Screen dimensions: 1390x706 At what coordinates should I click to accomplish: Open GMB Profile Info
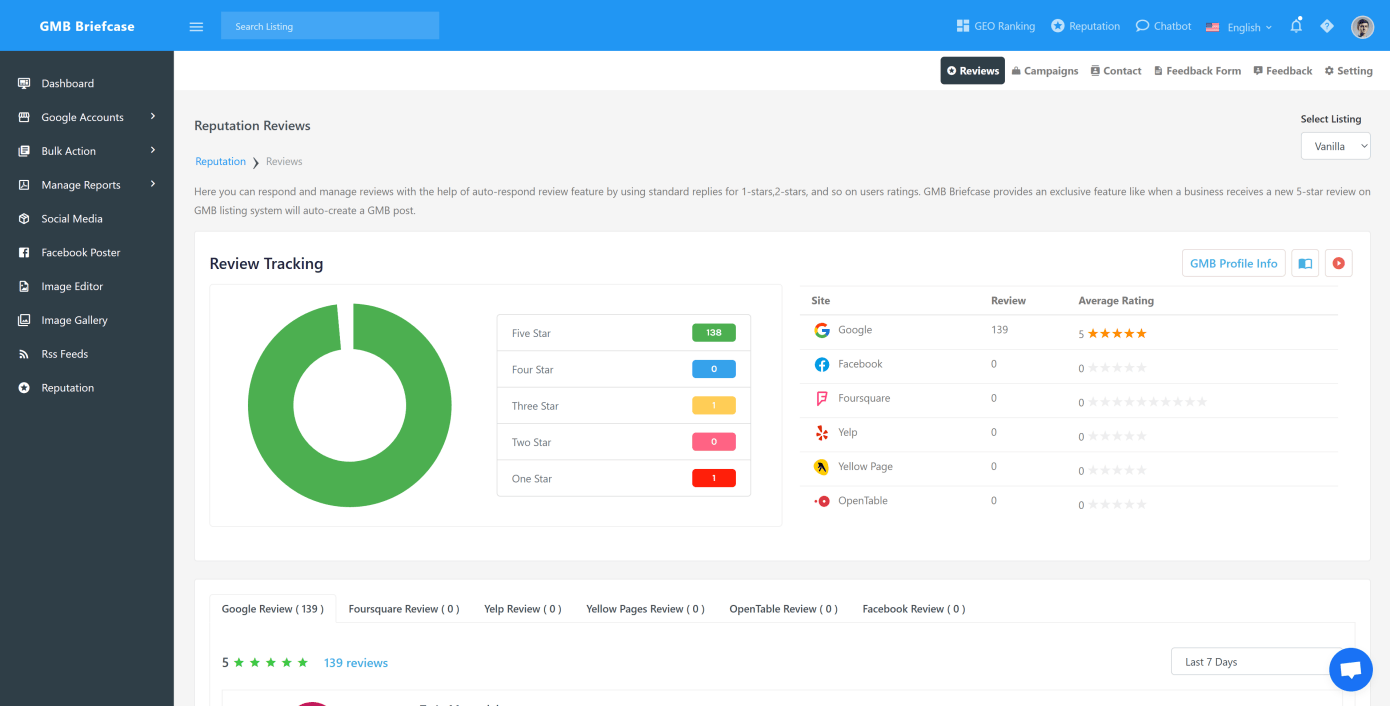click(1233, 263)
